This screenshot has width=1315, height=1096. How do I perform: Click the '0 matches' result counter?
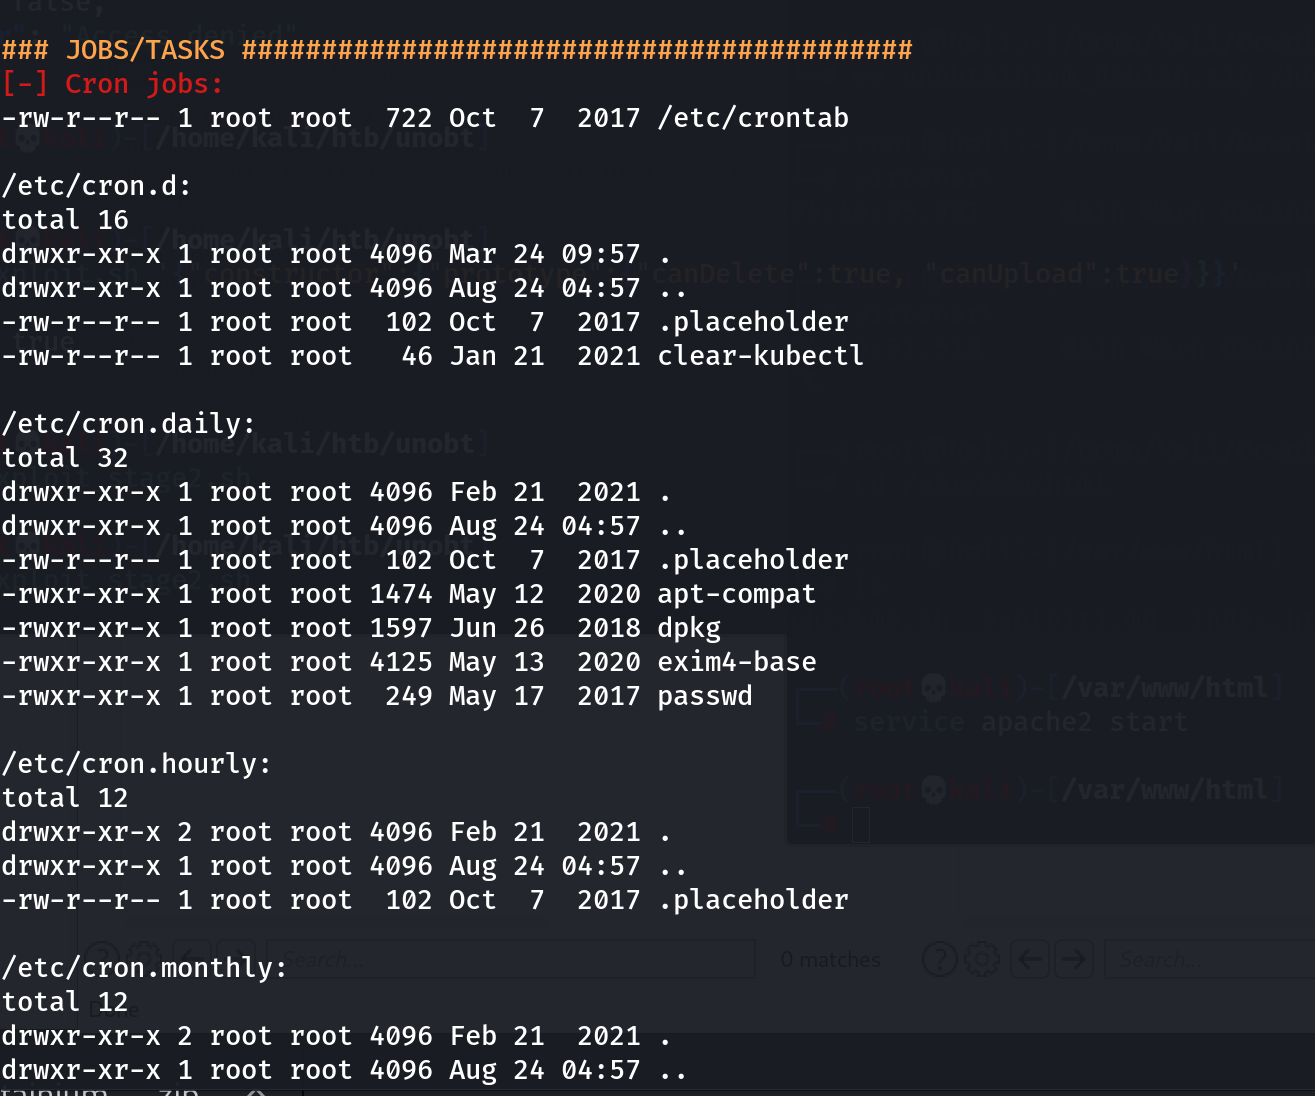click(x=830, y=960)
